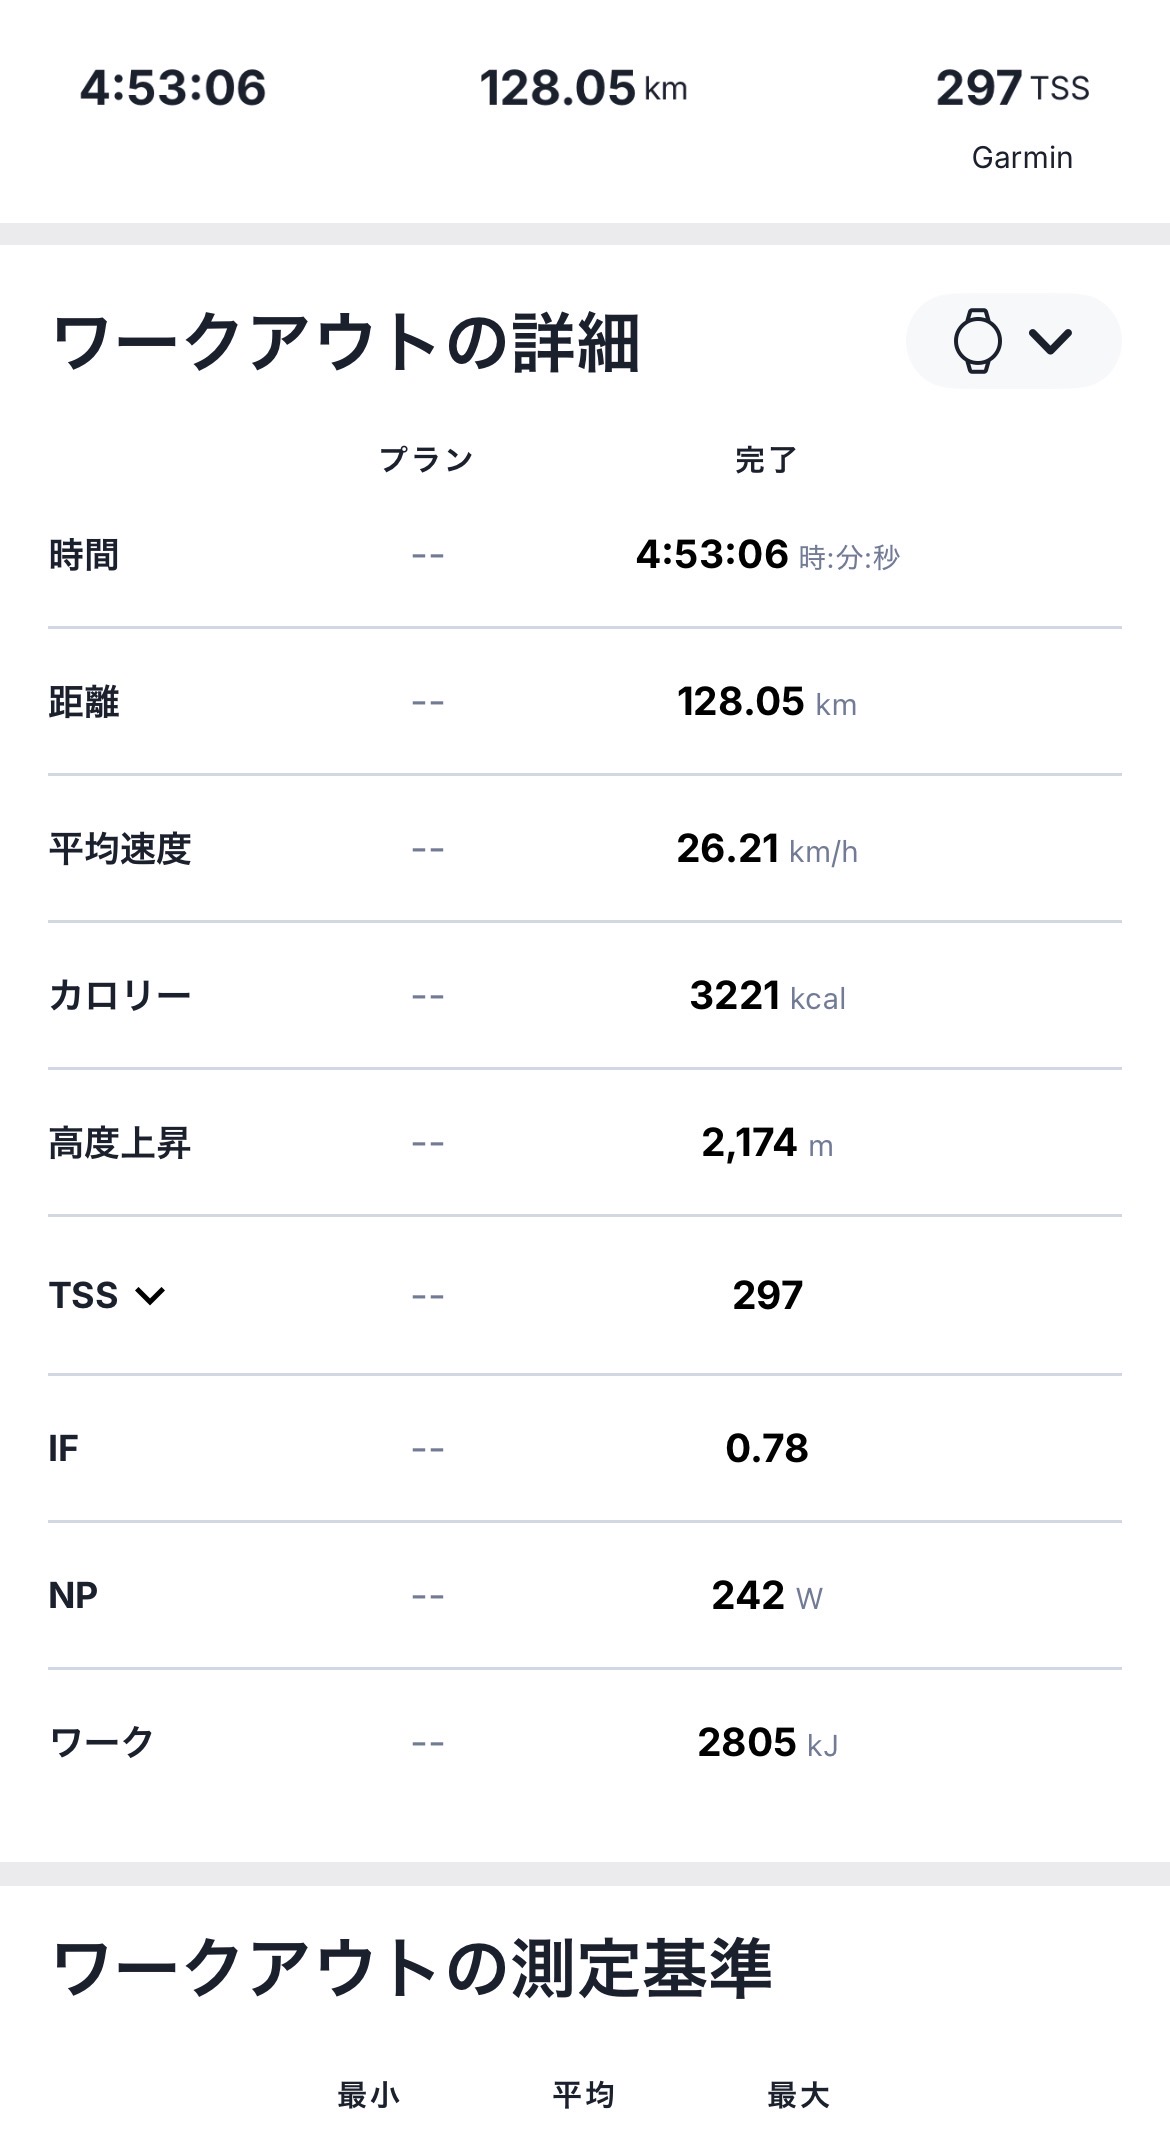Select the 時間 row completed value
Viewport: 1170px width, 2139px height.
(767, 554)
